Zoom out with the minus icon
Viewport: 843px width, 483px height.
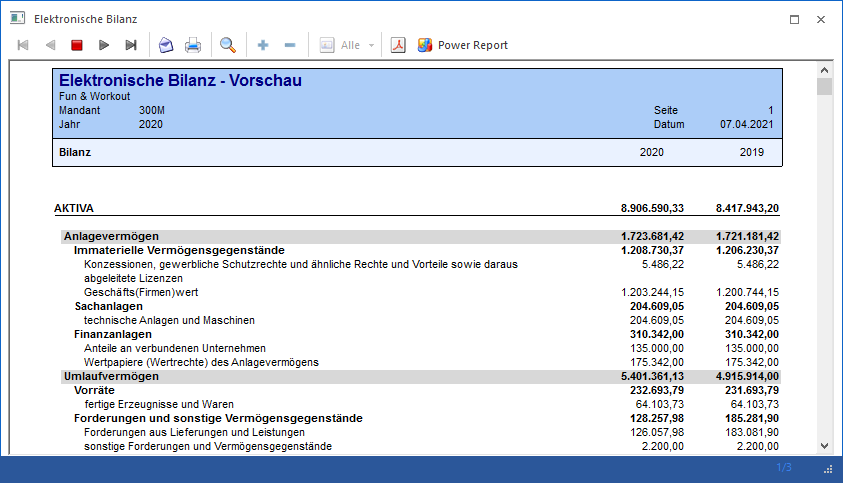(x=290, y=45)
